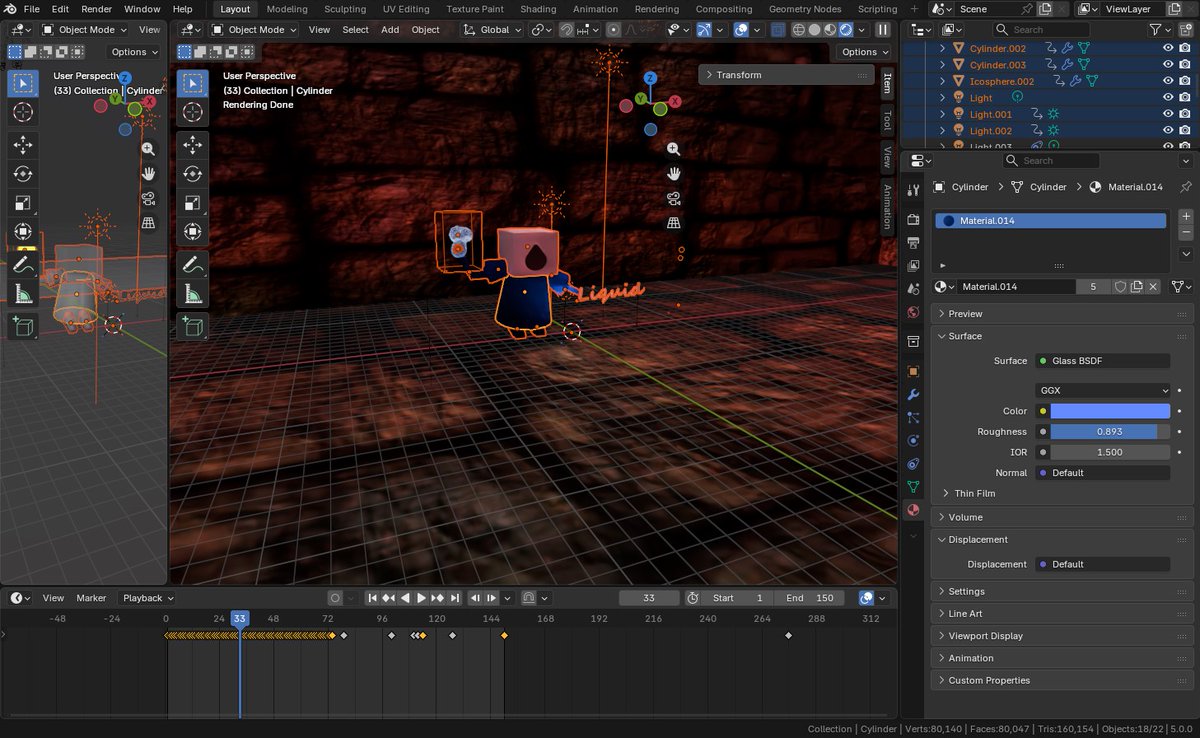Click the add material slot plus button
Viewport: 1200px width, 738px height.
click(x=1186, y=216)
